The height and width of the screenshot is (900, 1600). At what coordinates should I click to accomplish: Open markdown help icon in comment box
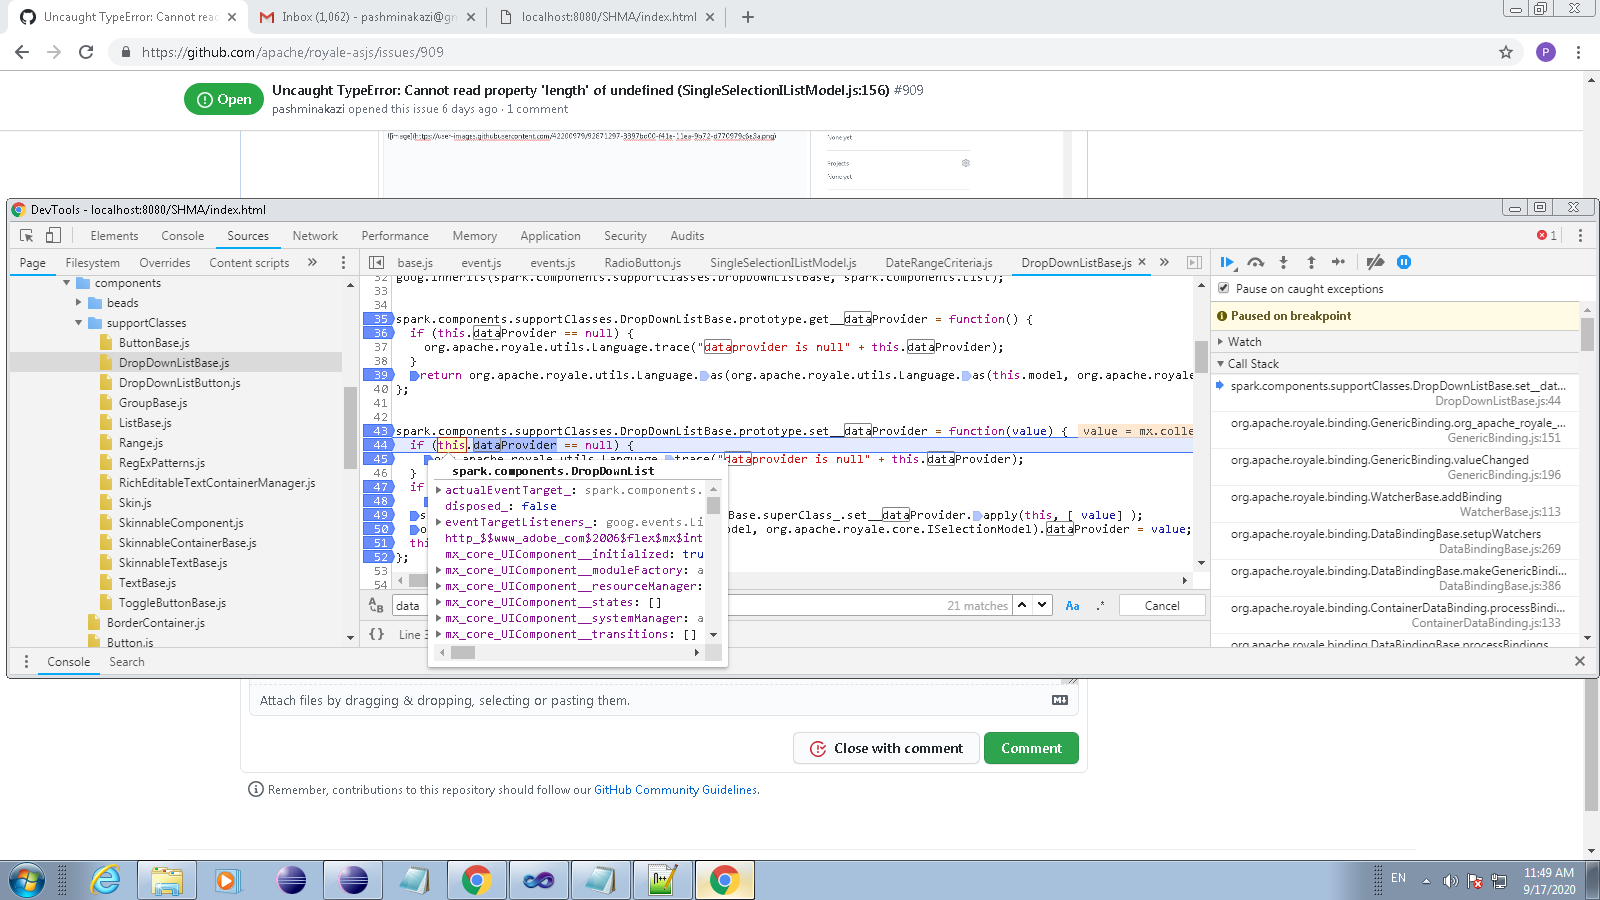coord(1060,700)
